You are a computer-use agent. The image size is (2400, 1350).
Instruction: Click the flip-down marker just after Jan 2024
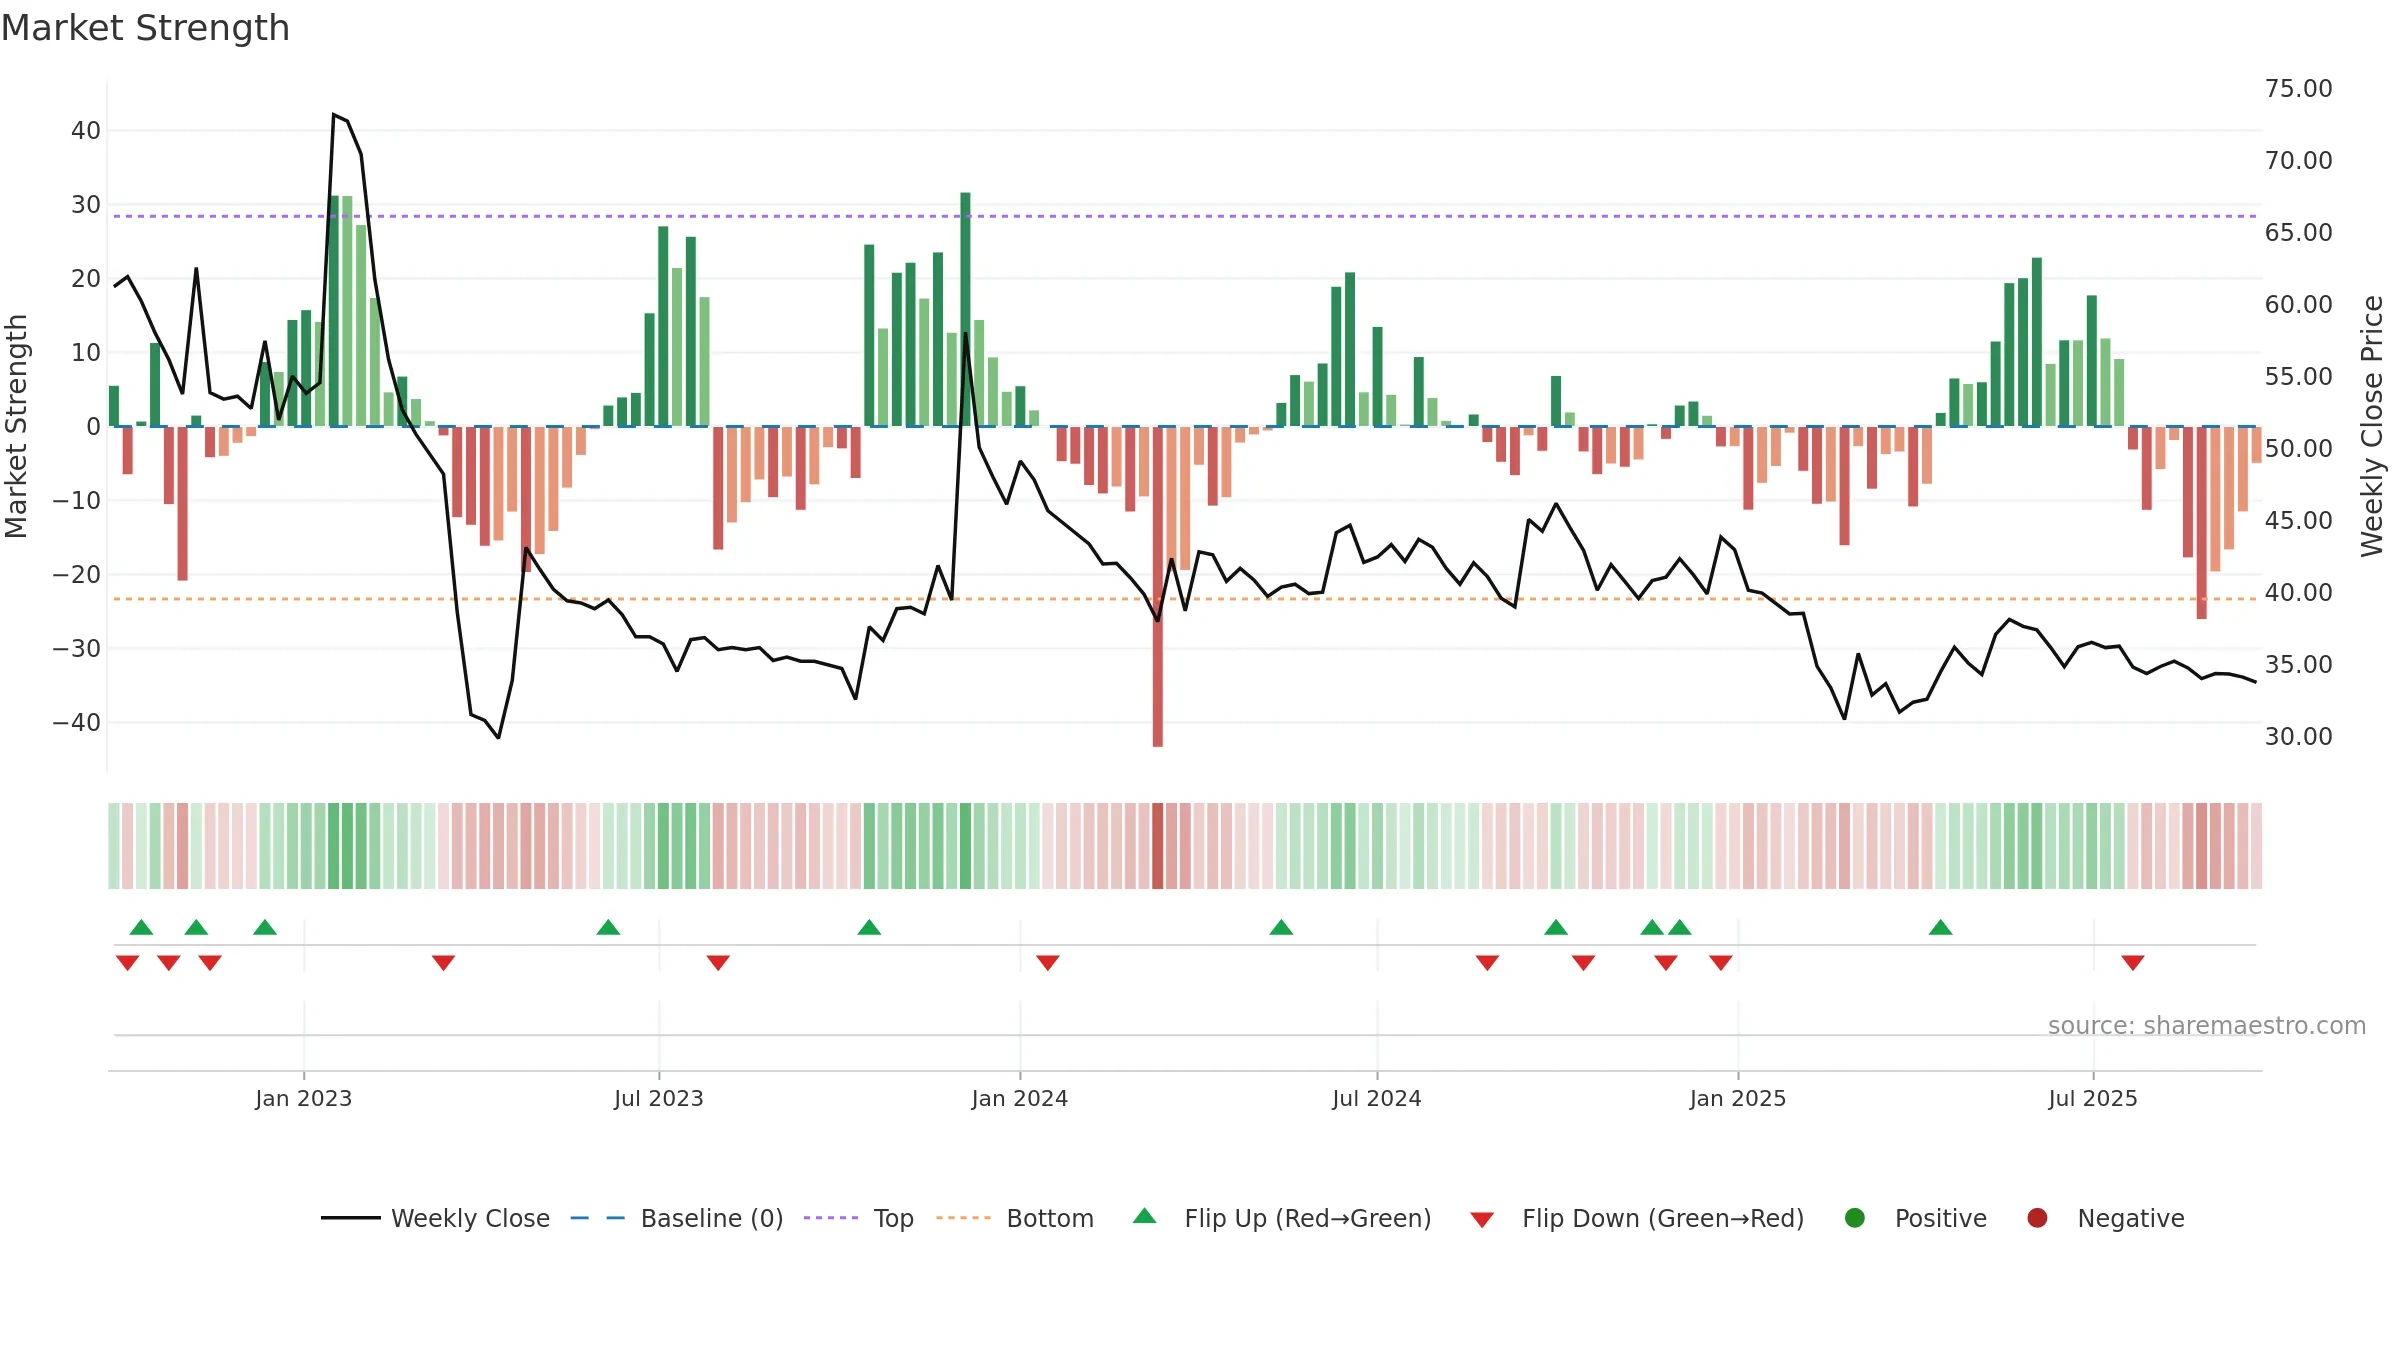coord(1048,963)
